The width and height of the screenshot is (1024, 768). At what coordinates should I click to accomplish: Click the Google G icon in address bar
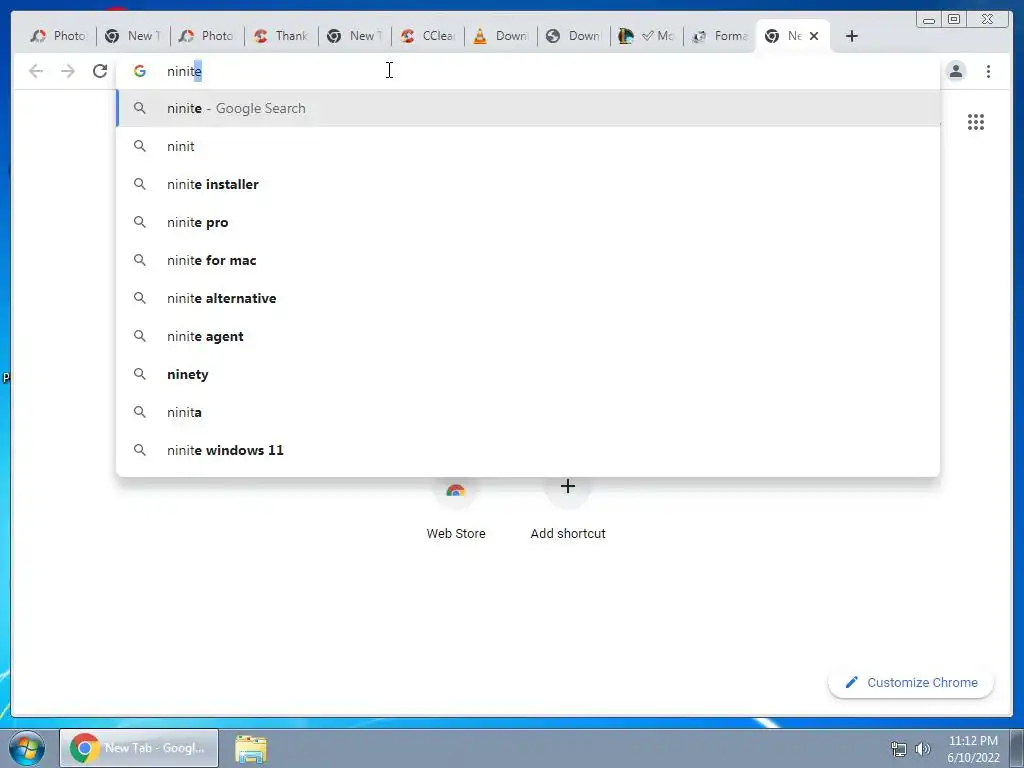point(140,71)
